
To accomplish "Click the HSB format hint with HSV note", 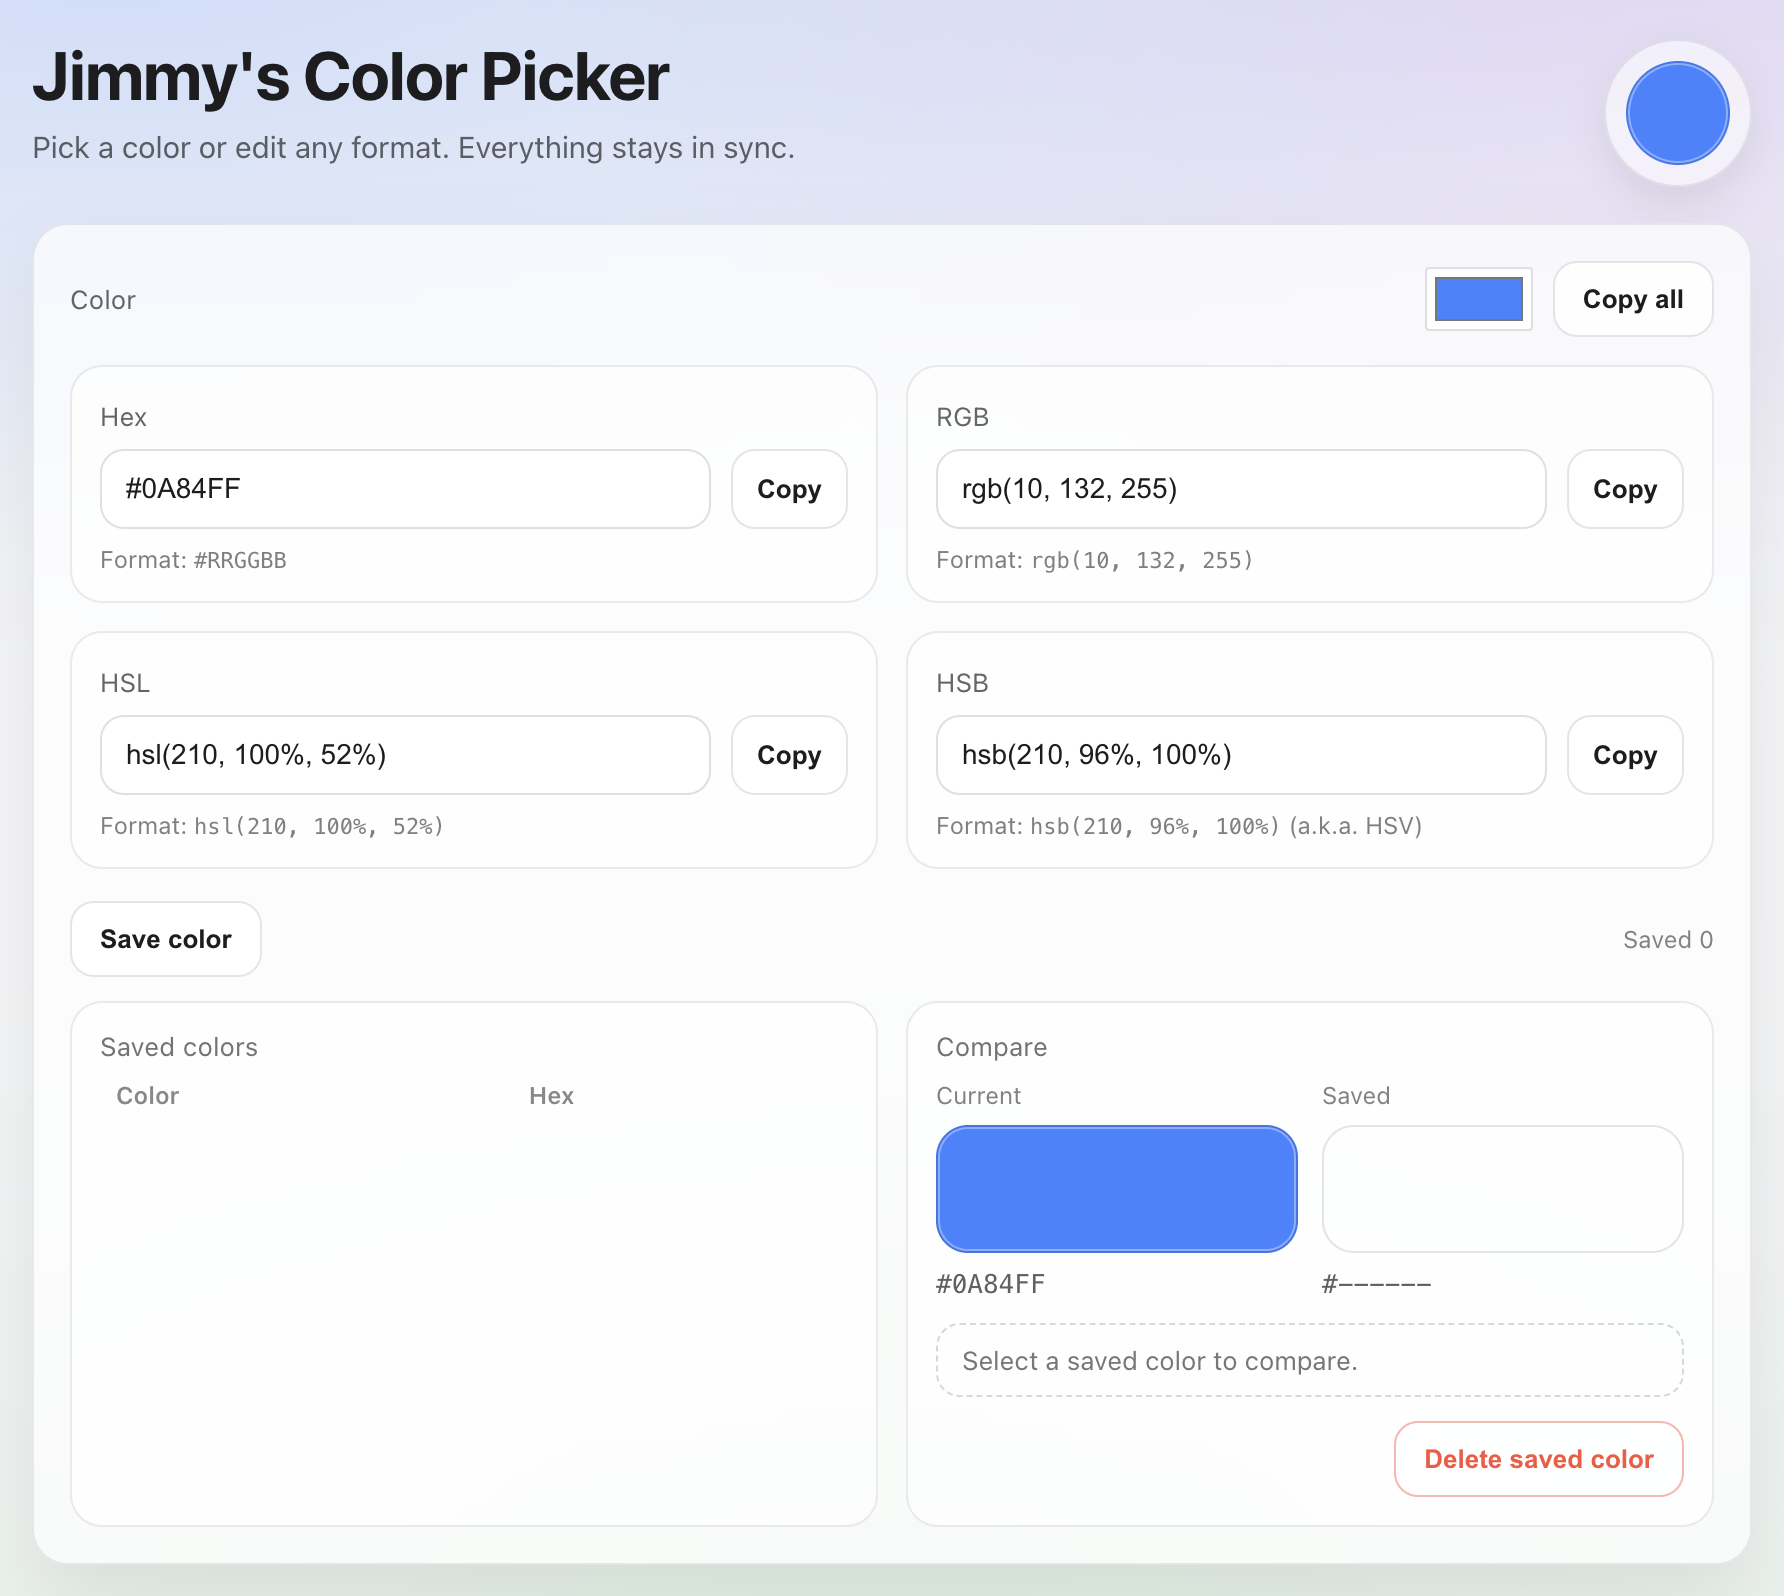I will 1180,826.
